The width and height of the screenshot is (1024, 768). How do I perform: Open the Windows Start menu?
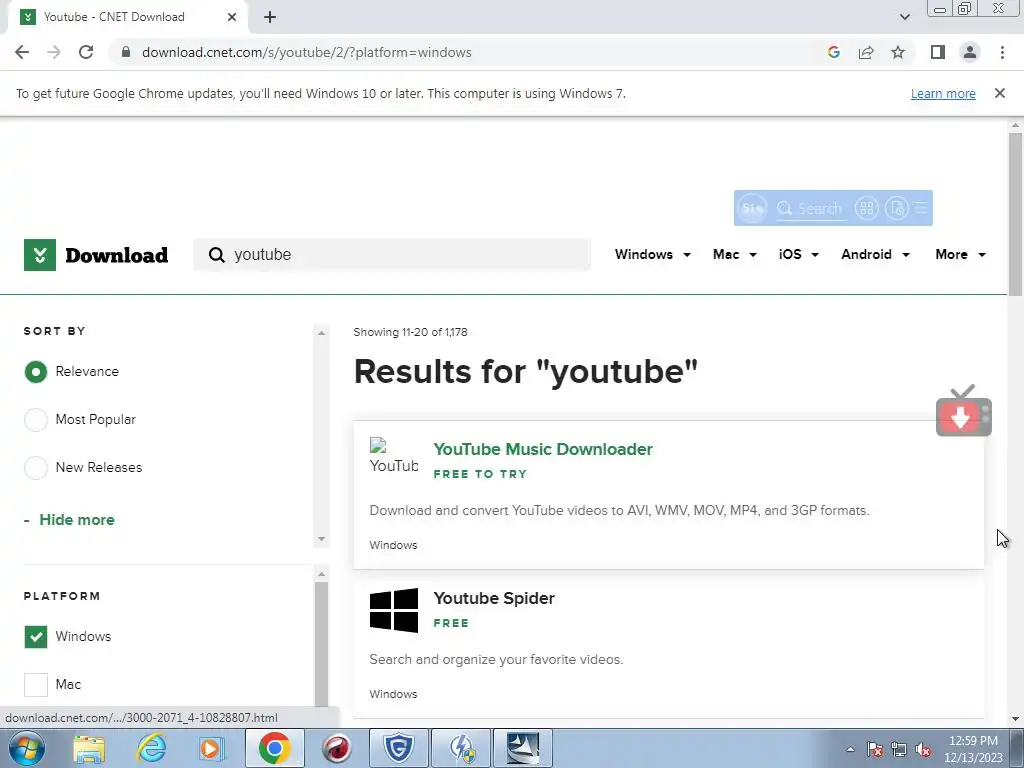click(27, 748)
